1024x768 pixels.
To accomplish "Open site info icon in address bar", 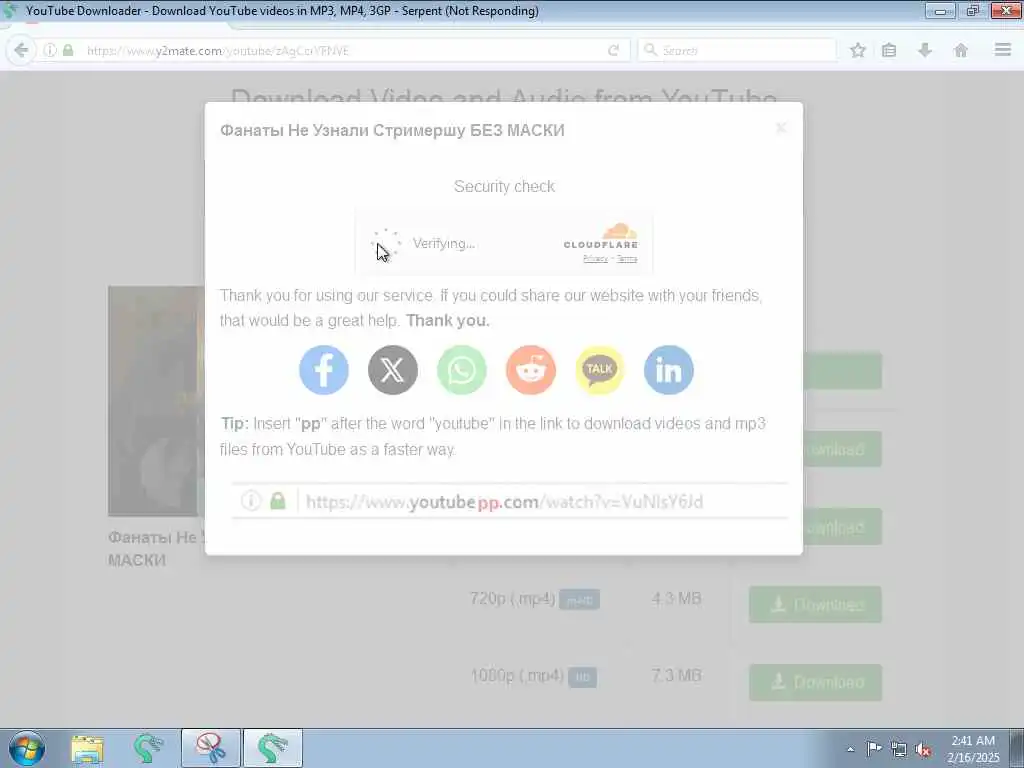I will pos(50,50).
